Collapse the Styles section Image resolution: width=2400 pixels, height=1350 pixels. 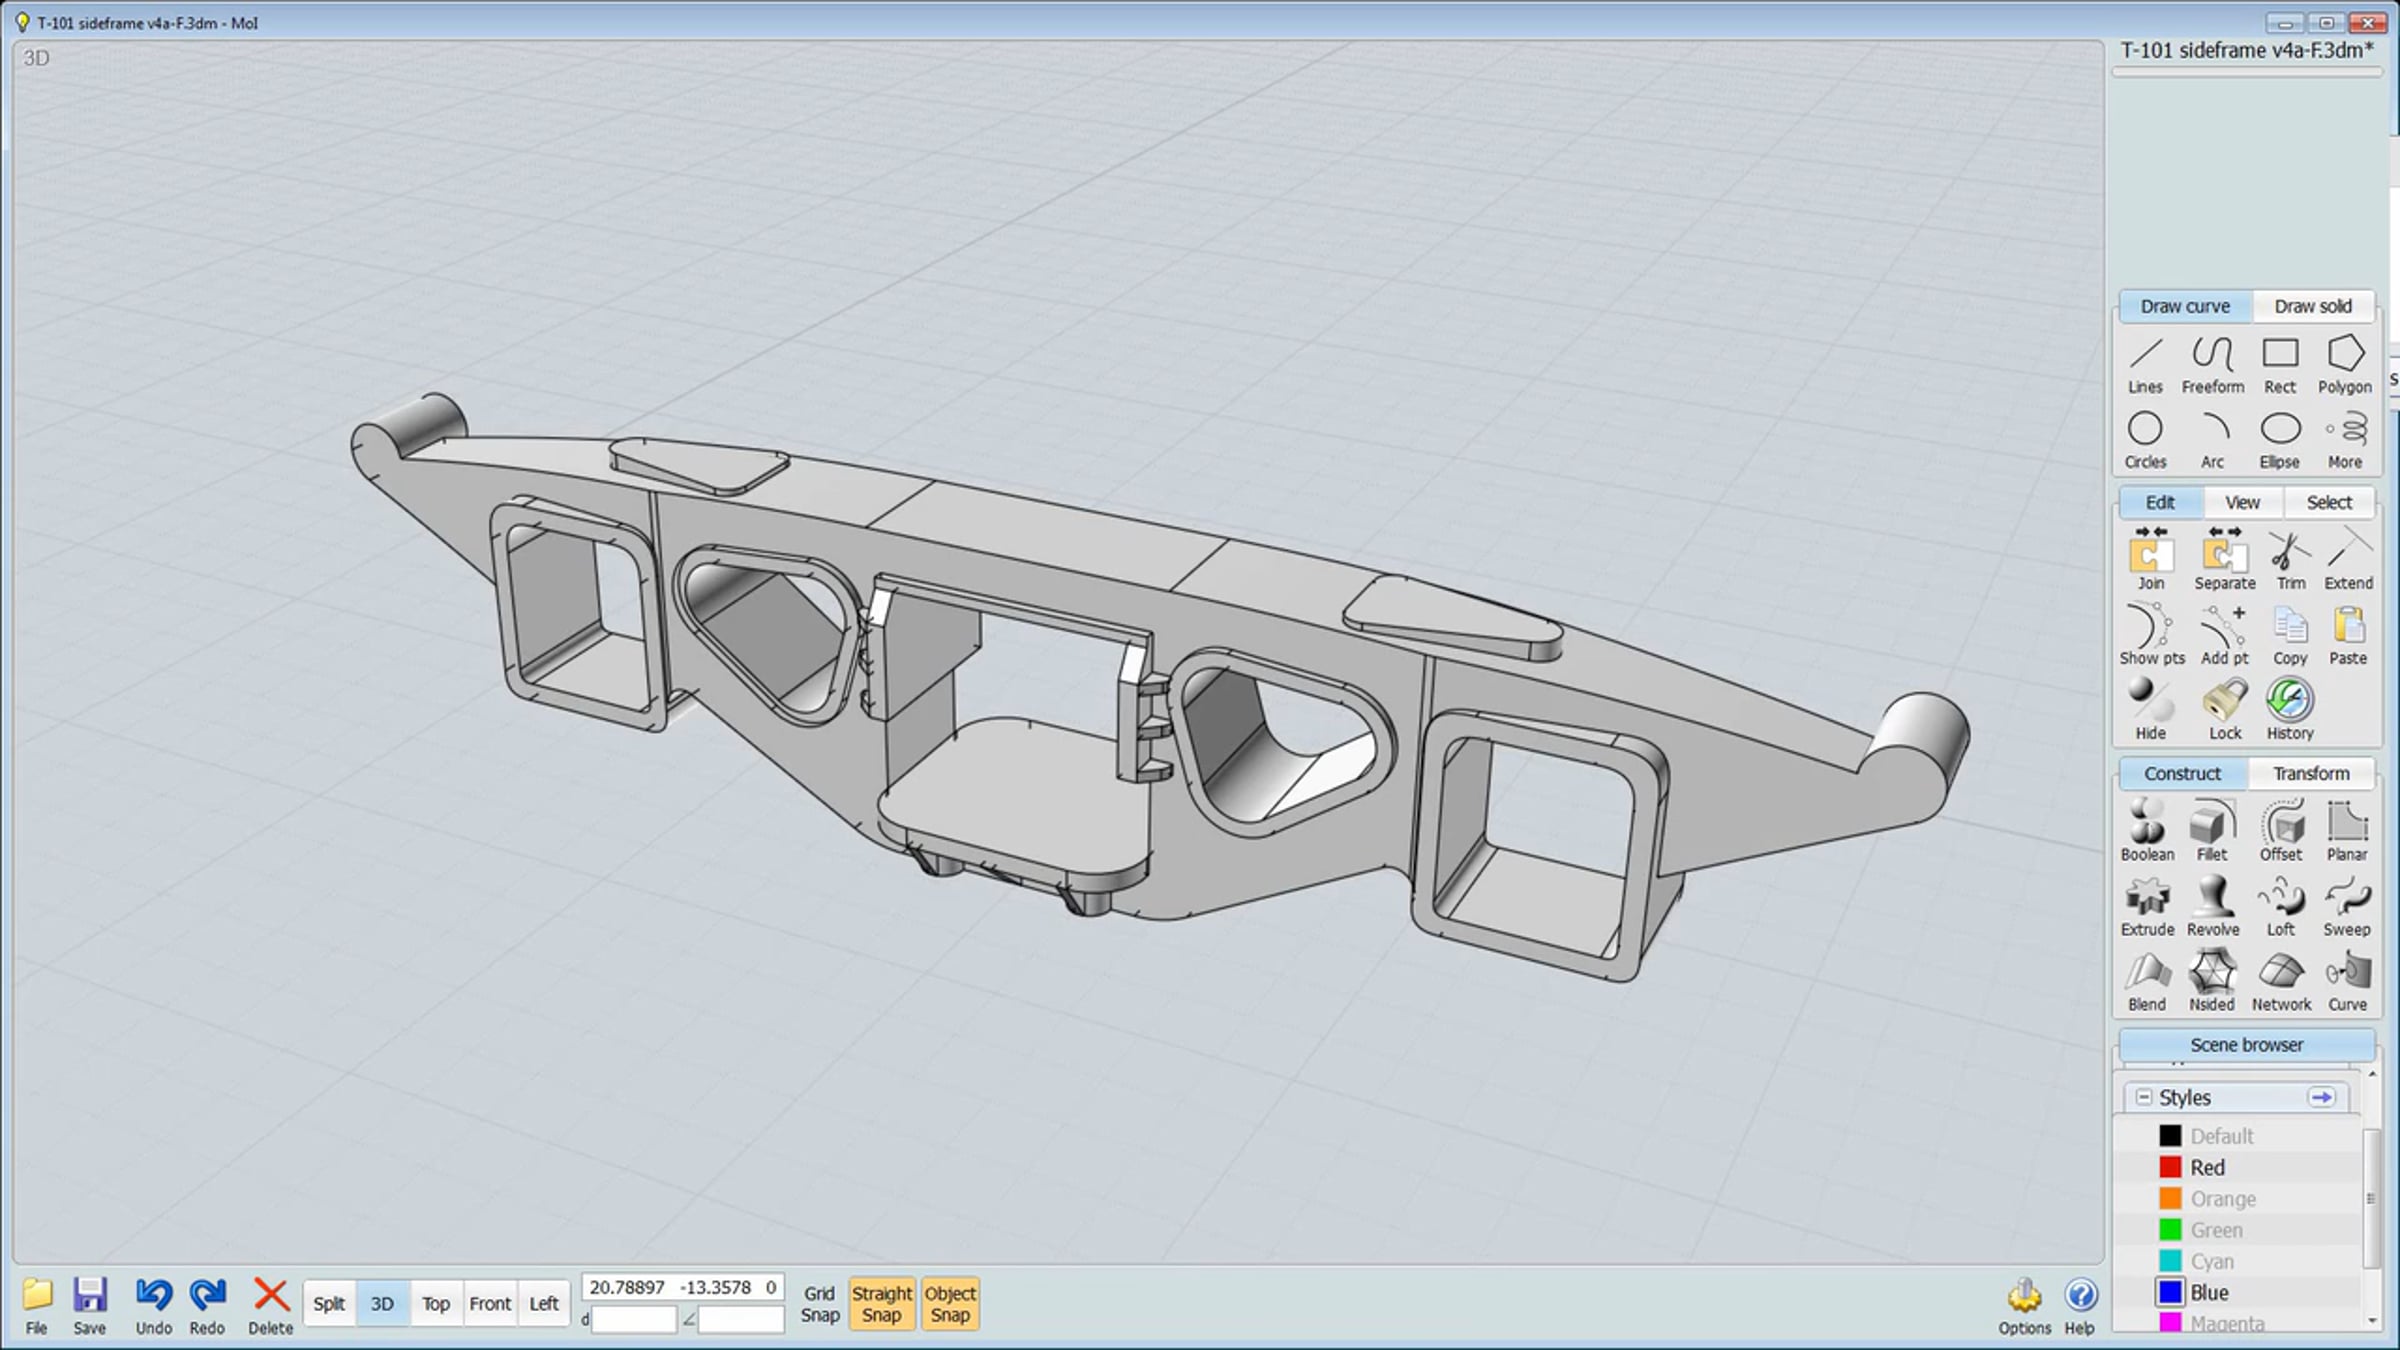click(2143, 1097)
